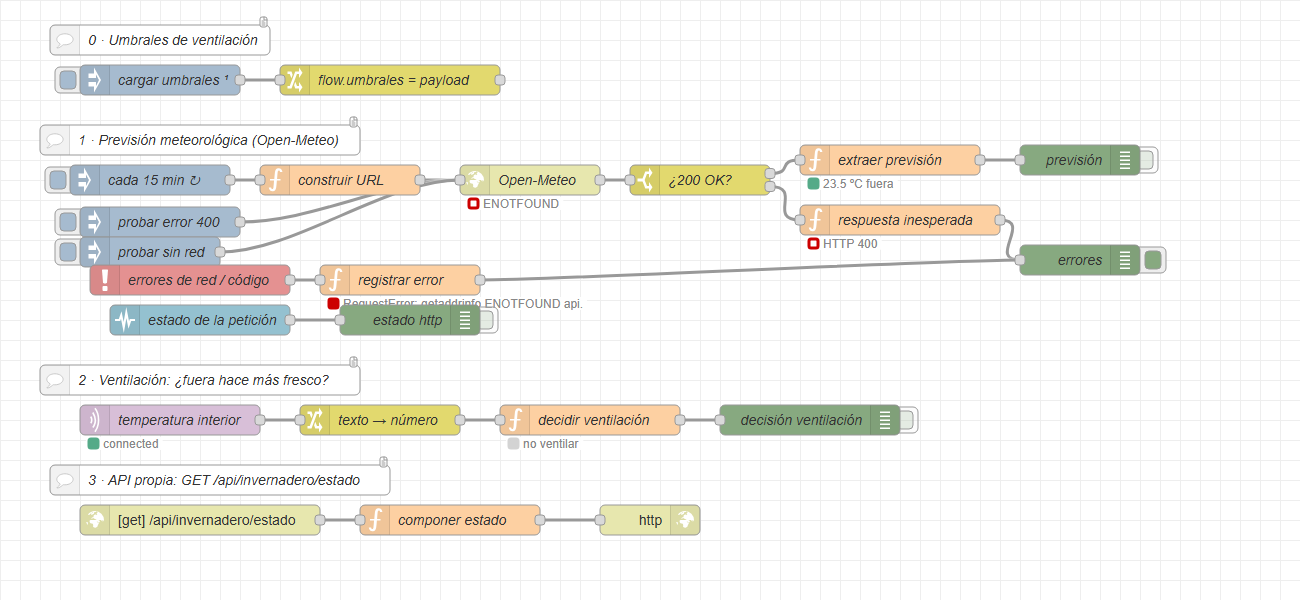Viewport: 1300px width, 600px height.
Task: Toggle the decisión ventilación debug output
Action: [907, 420]
